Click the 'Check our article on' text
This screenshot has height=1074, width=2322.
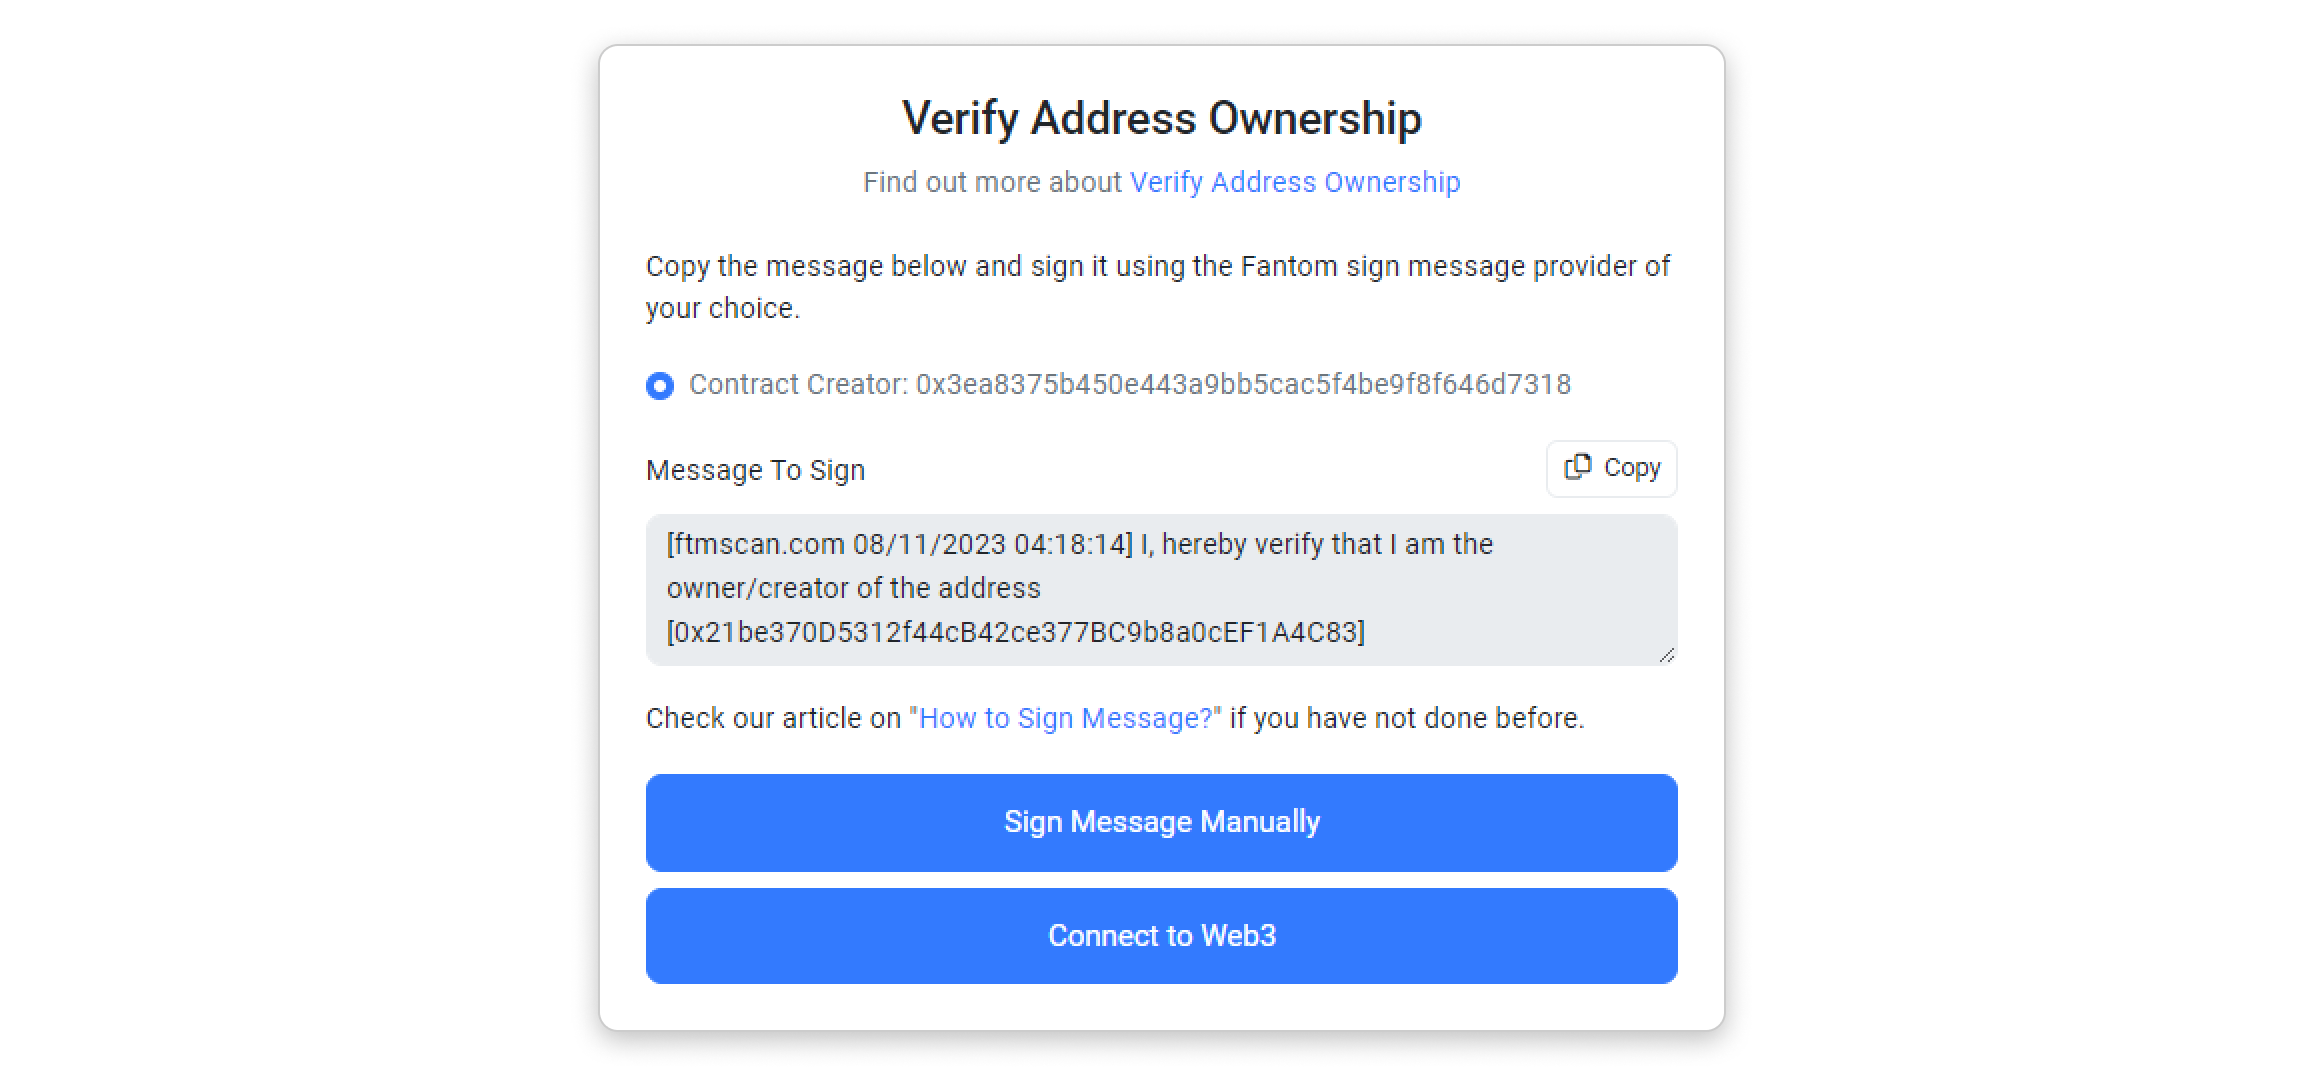click(x=773, y=718)
